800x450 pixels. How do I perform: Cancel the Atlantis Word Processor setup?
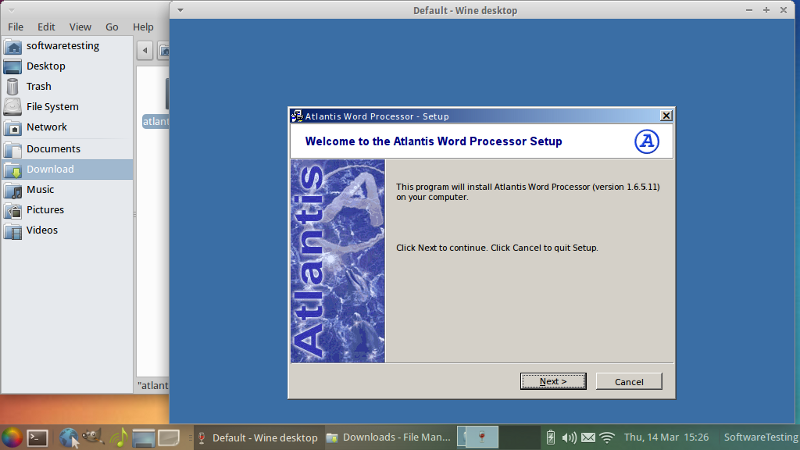[x=629, y=381]
